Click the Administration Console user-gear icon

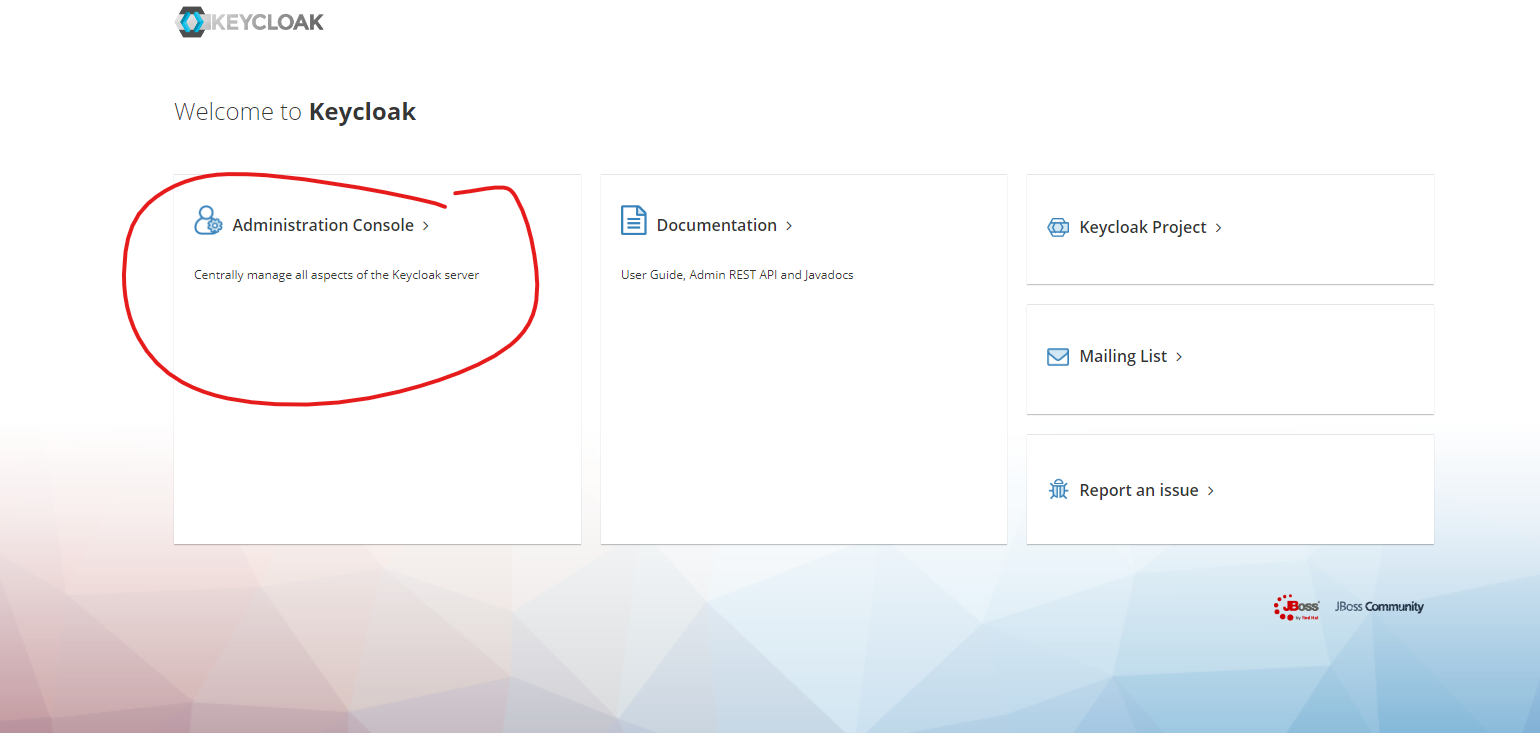[x=208, y=220]
